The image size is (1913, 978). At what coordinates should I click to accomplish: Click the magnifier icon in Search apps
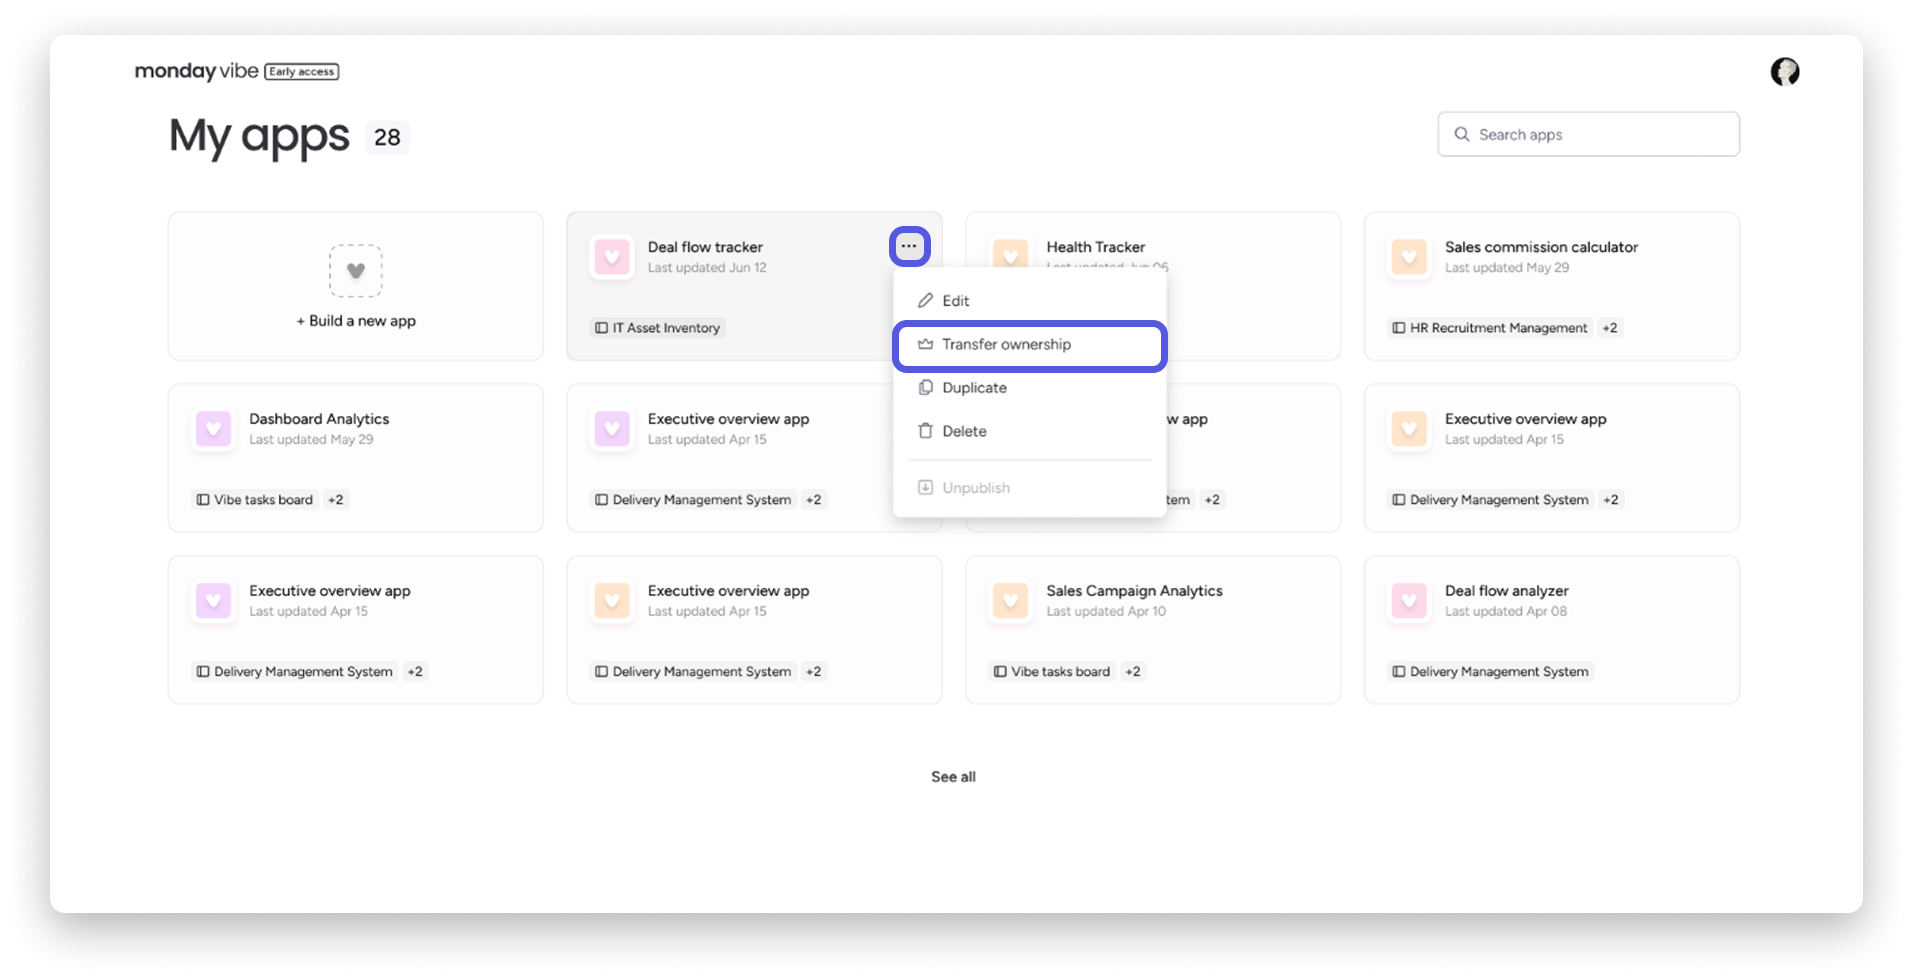click(x=1462, y=134)
